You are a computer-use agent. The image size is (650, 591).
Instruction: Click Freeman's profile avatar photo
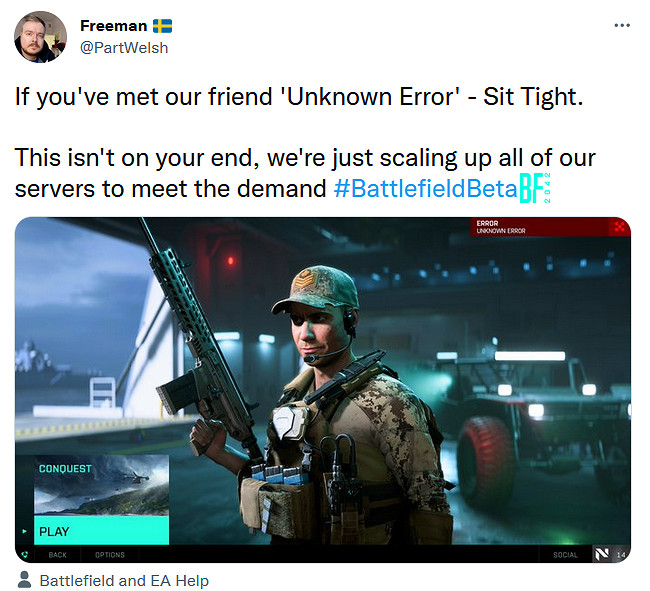tap(40, 37)
